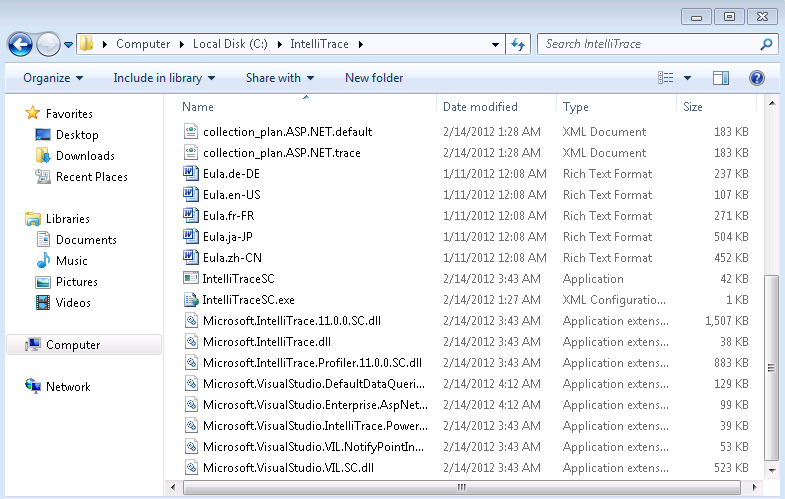Select Computer in the address breadcrumb

click(143, 44)
